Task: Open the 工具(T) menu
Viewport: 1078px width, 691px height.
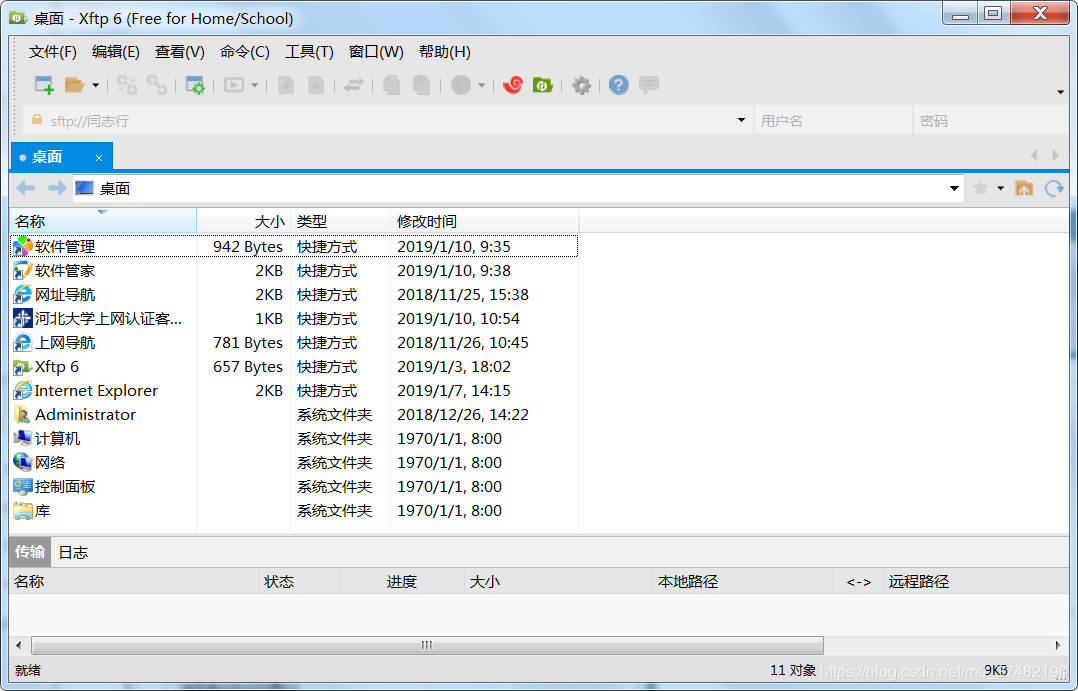Action: point(309,52)
